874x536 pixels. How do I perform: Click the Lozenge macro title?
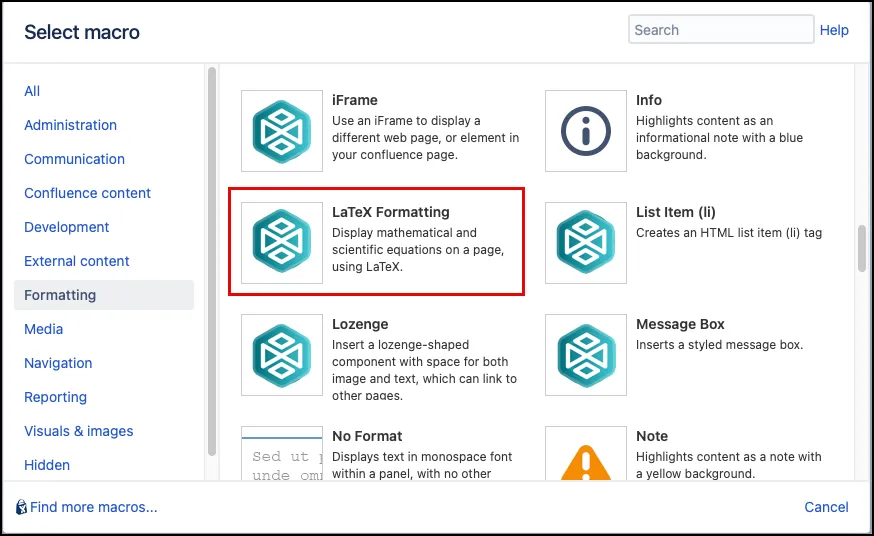[x=360, y=324]
